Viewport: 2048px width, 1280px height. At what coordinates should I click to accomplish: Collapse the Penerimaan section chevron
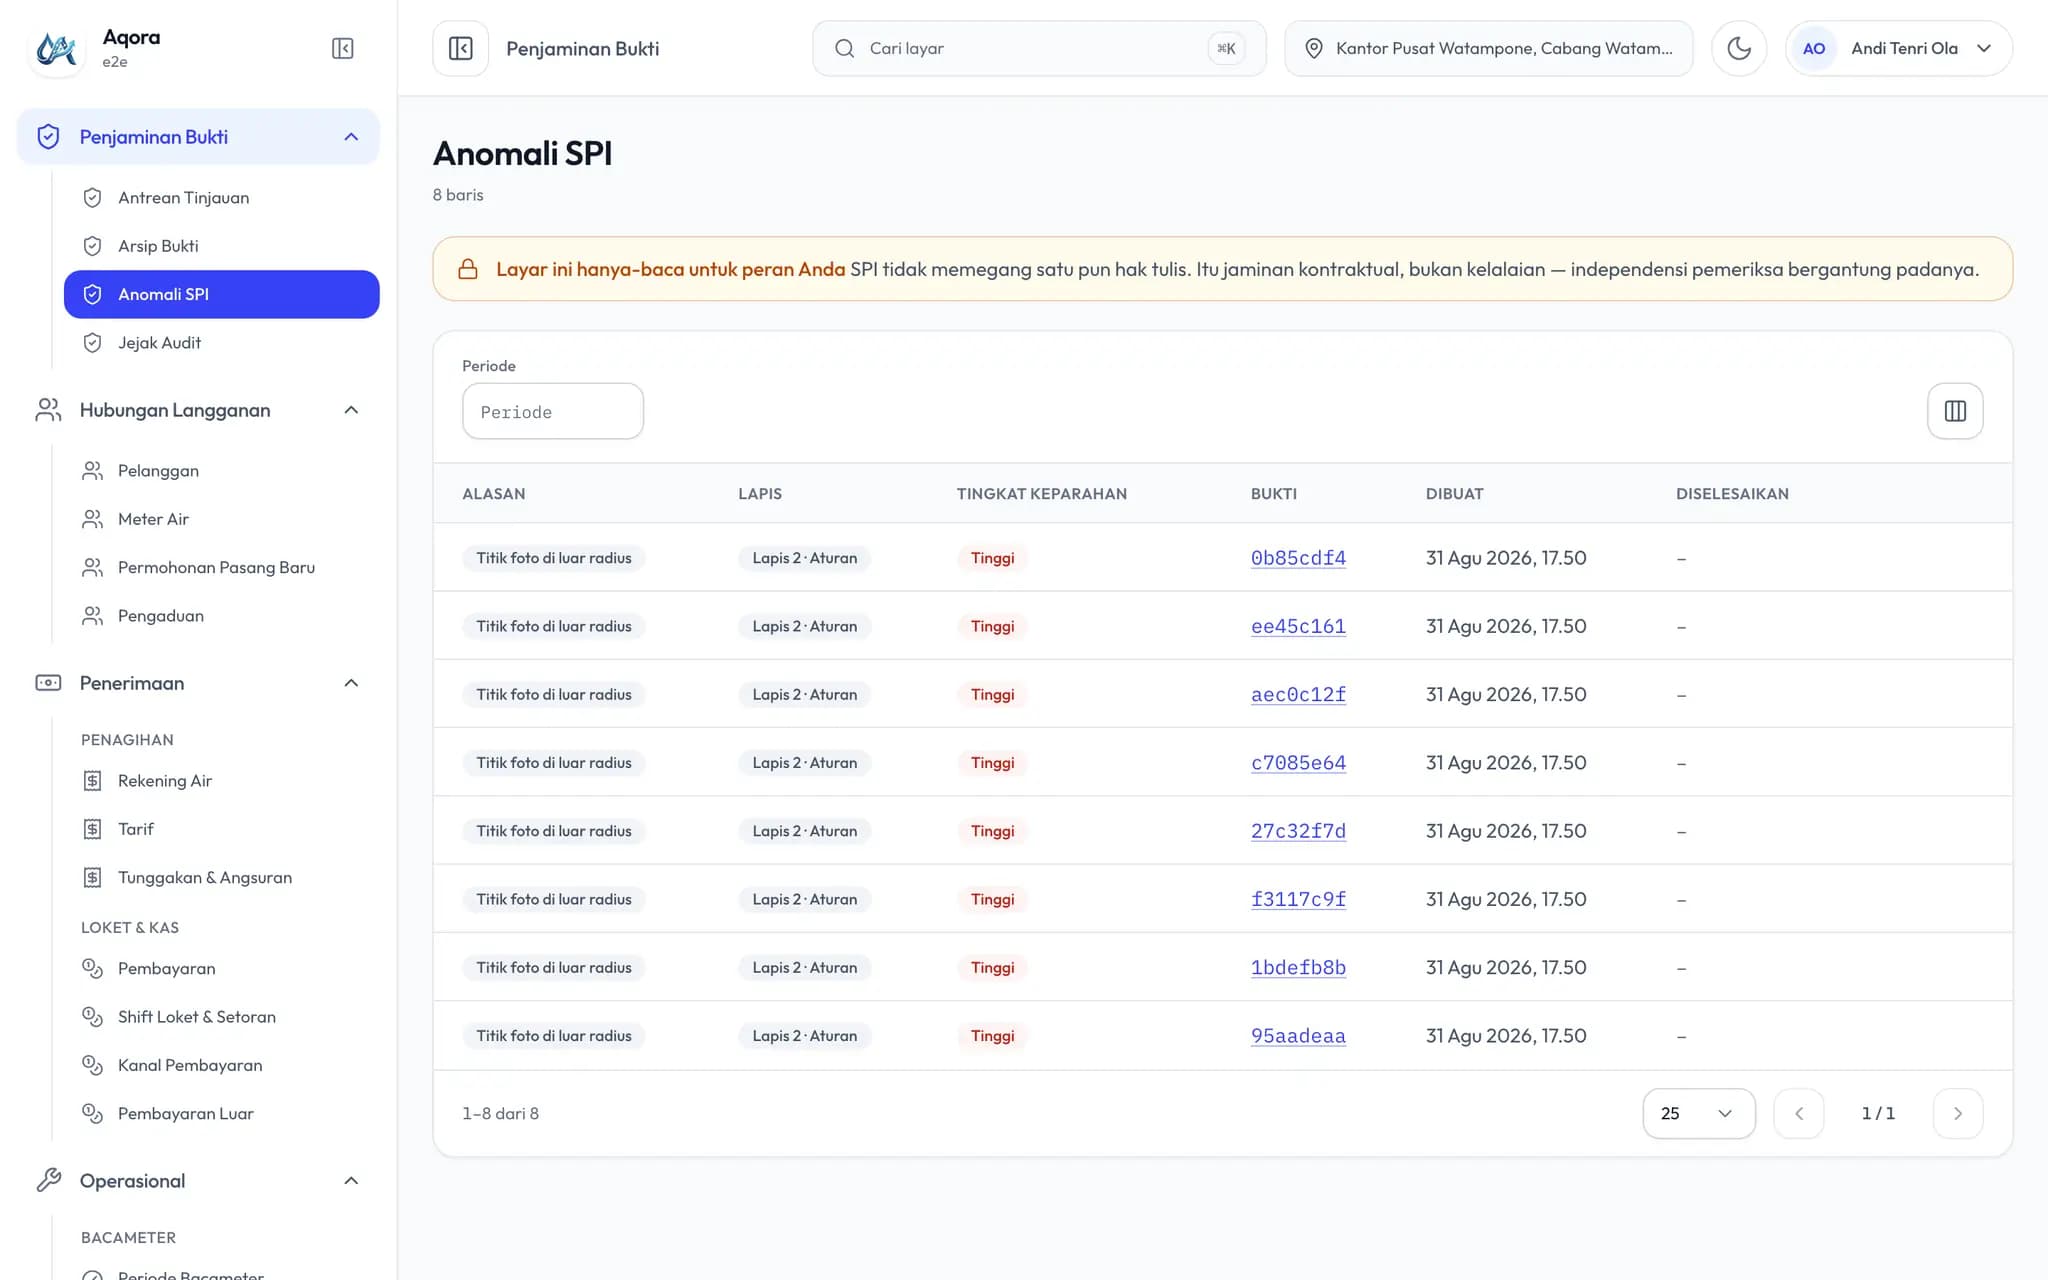click(351, 683)
